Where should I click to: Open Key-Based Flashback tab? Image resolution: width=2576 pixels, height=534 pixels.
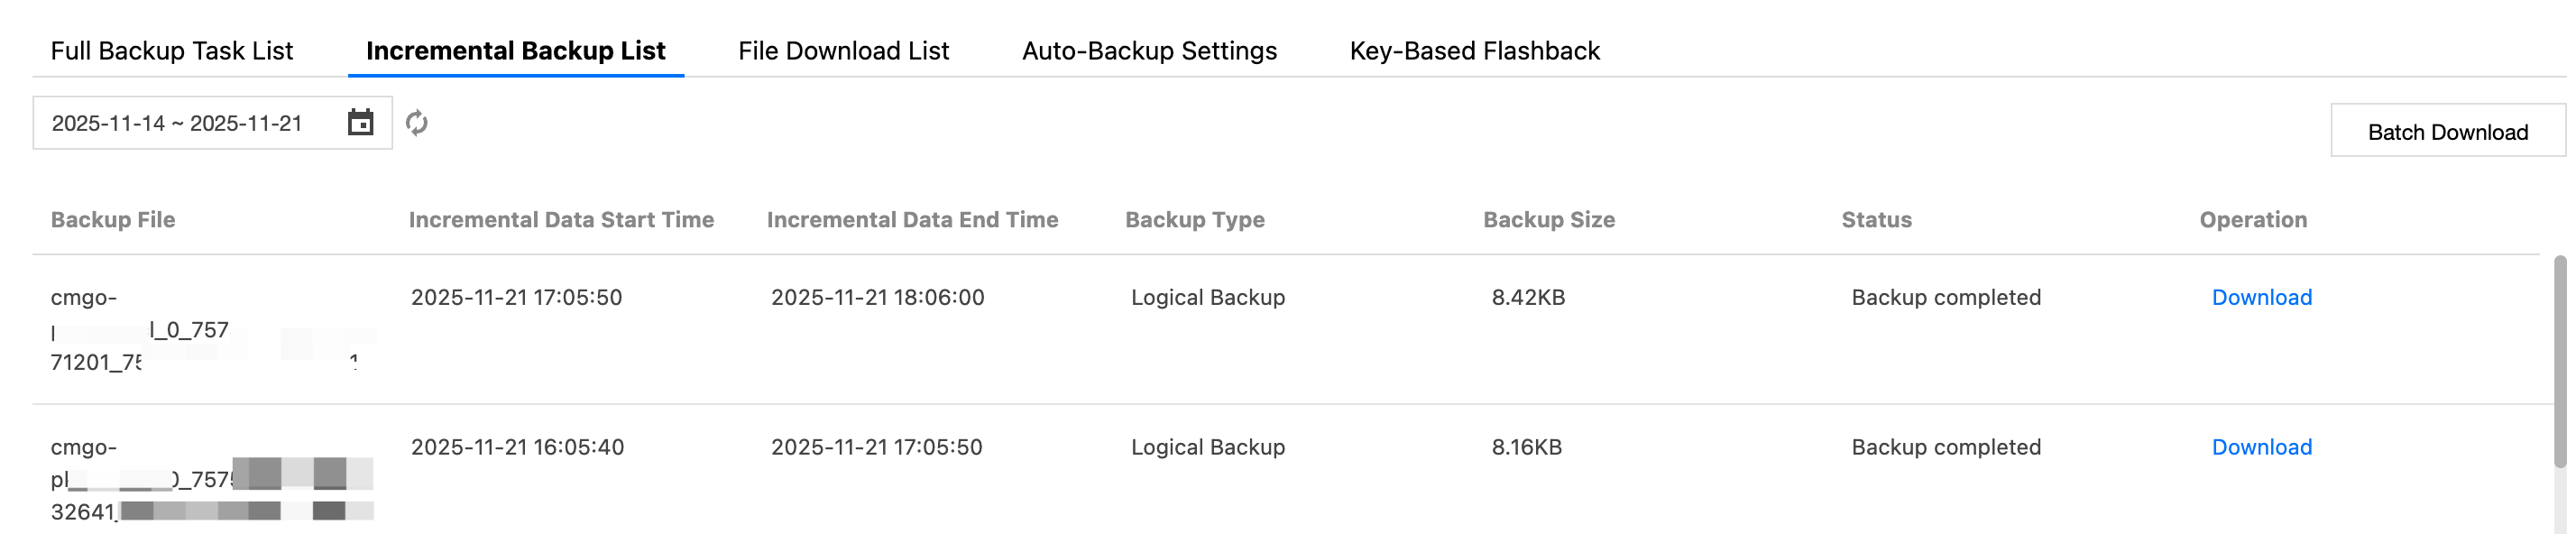tap(1474, 51)
